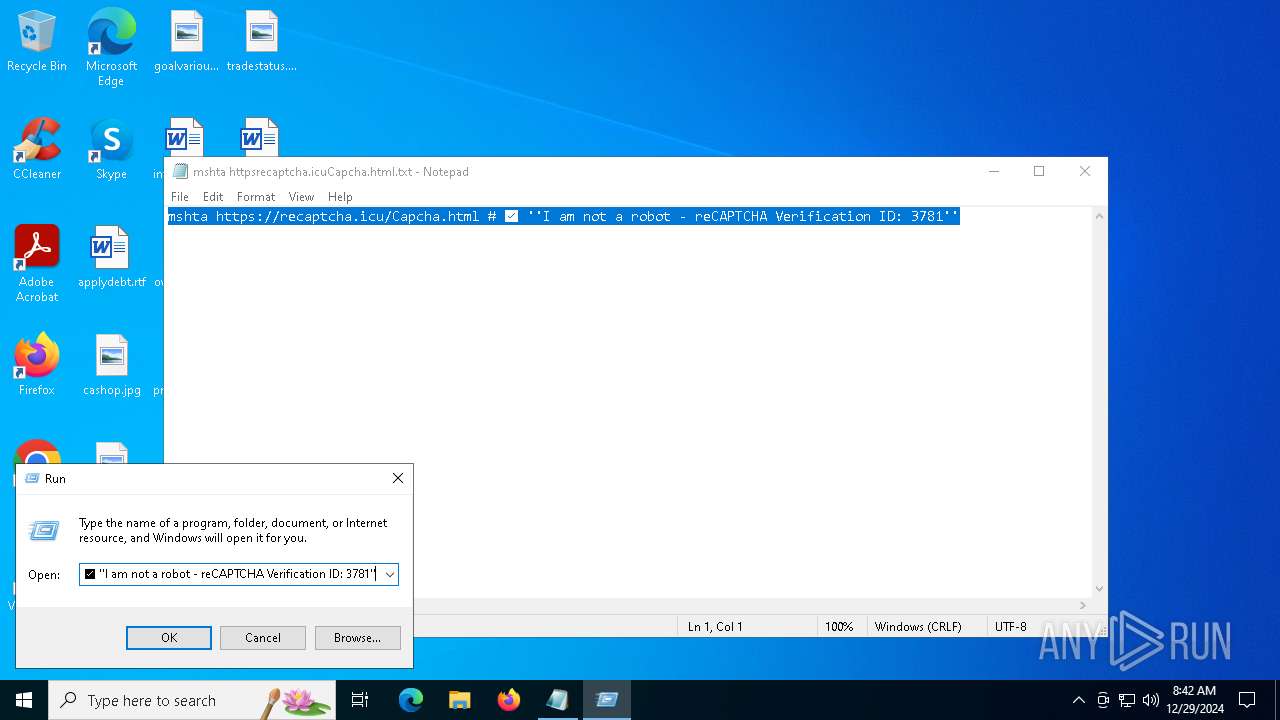Switch to Notepad taskbar button
Screen dimensions: 1280x720
(x=558, y=700)
